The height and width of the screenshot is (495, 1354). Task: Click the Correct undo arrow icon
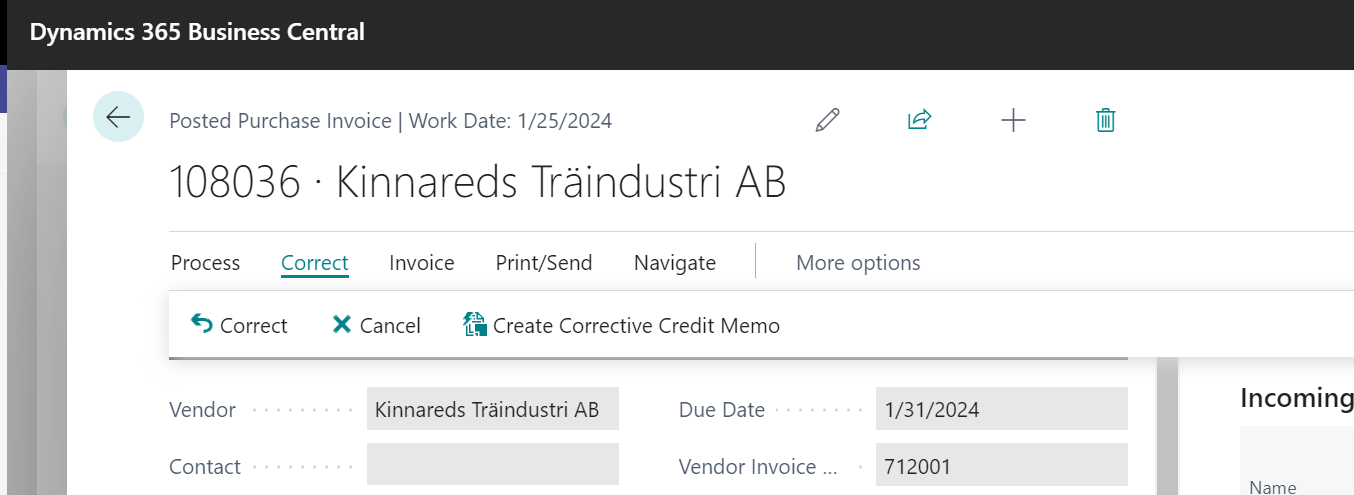tap(202, 324)
